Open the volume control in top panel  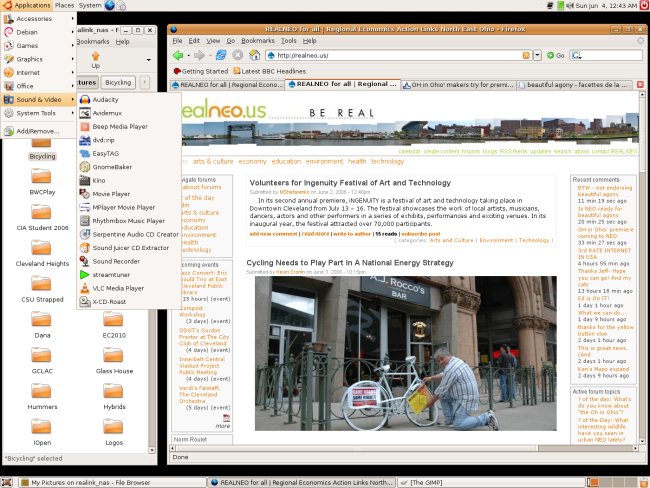pos(570,5)
